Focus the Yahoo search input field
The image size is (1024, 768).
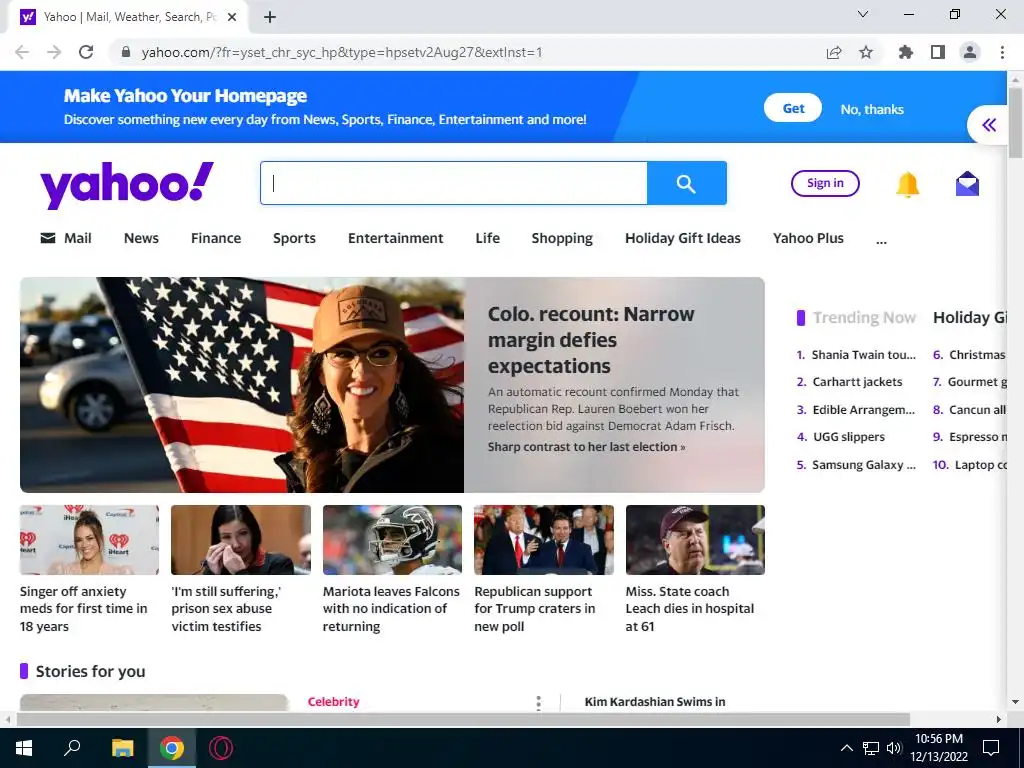(x=454, y=183)
